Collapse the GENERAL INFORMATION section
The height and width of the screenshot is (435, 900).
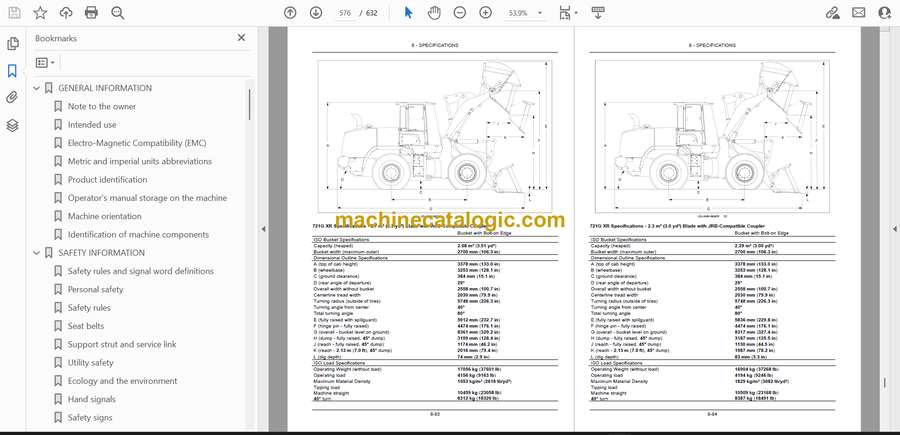tap(37, 88)
